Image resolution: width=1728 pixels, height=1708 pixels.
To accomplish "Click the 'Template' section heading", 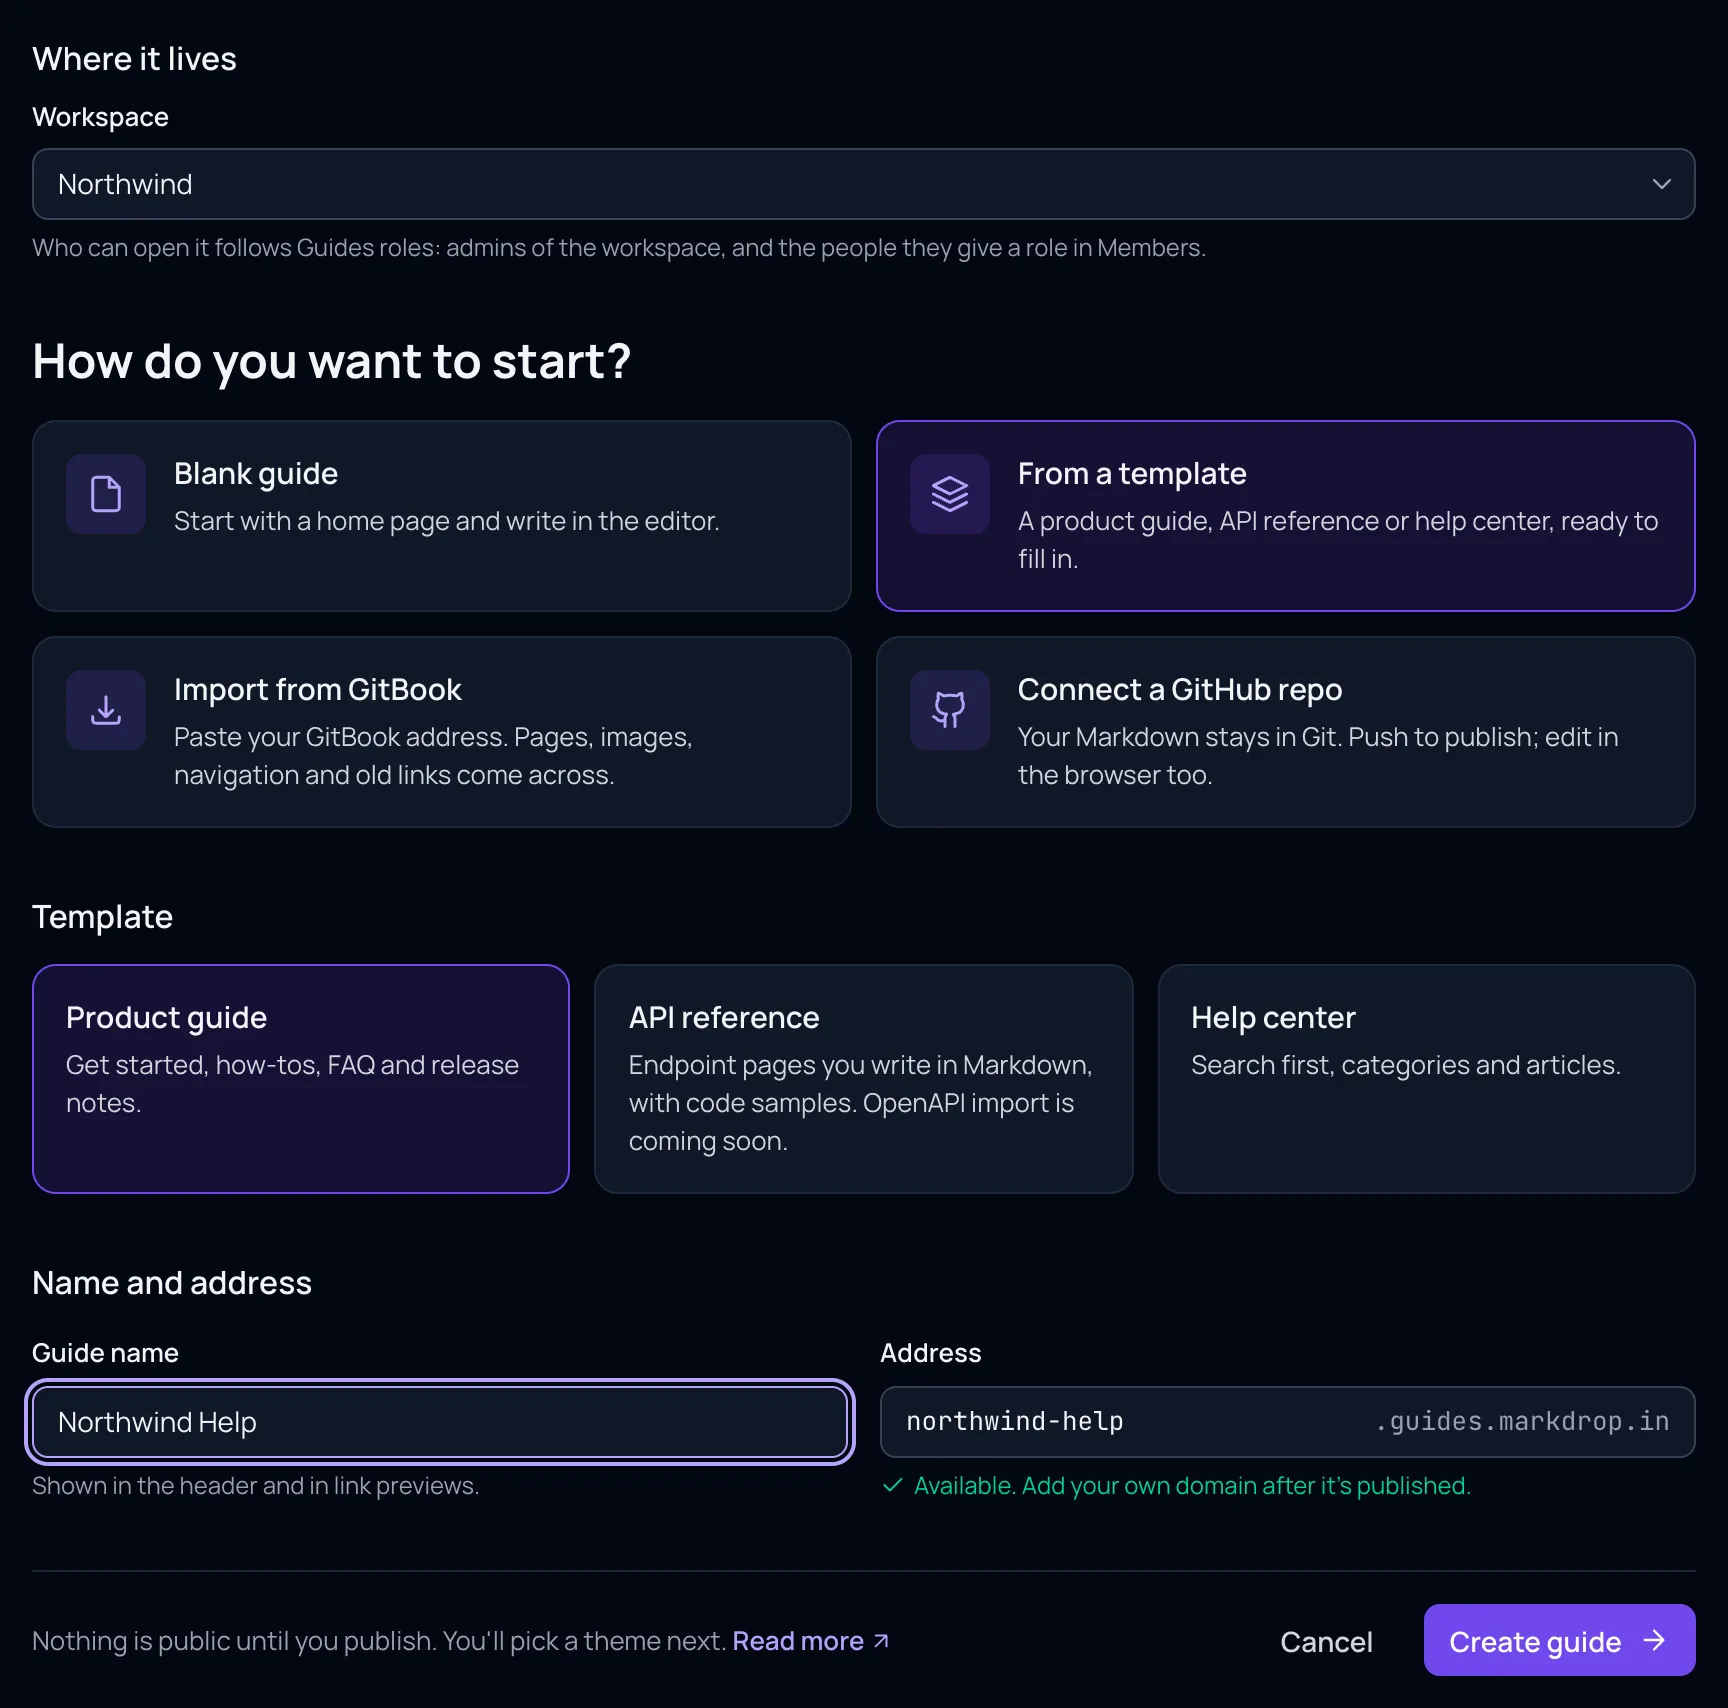I will pyautogui.click(x=103, y=917).
